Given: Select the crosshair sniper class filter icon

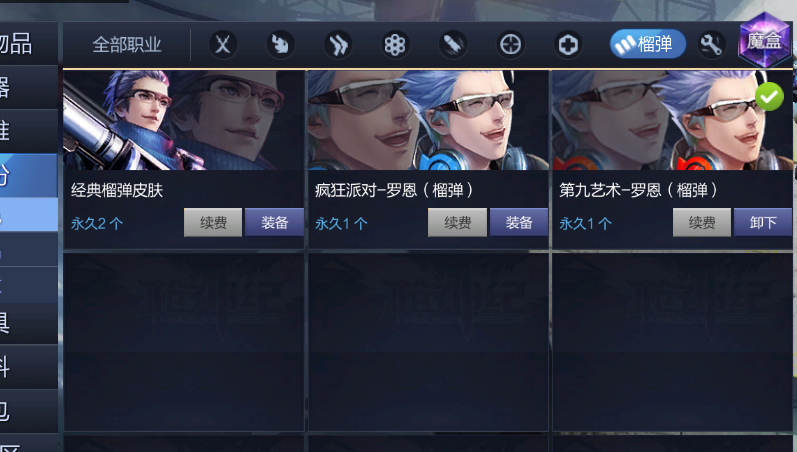Looking at the screenshot, I should 510,45.
